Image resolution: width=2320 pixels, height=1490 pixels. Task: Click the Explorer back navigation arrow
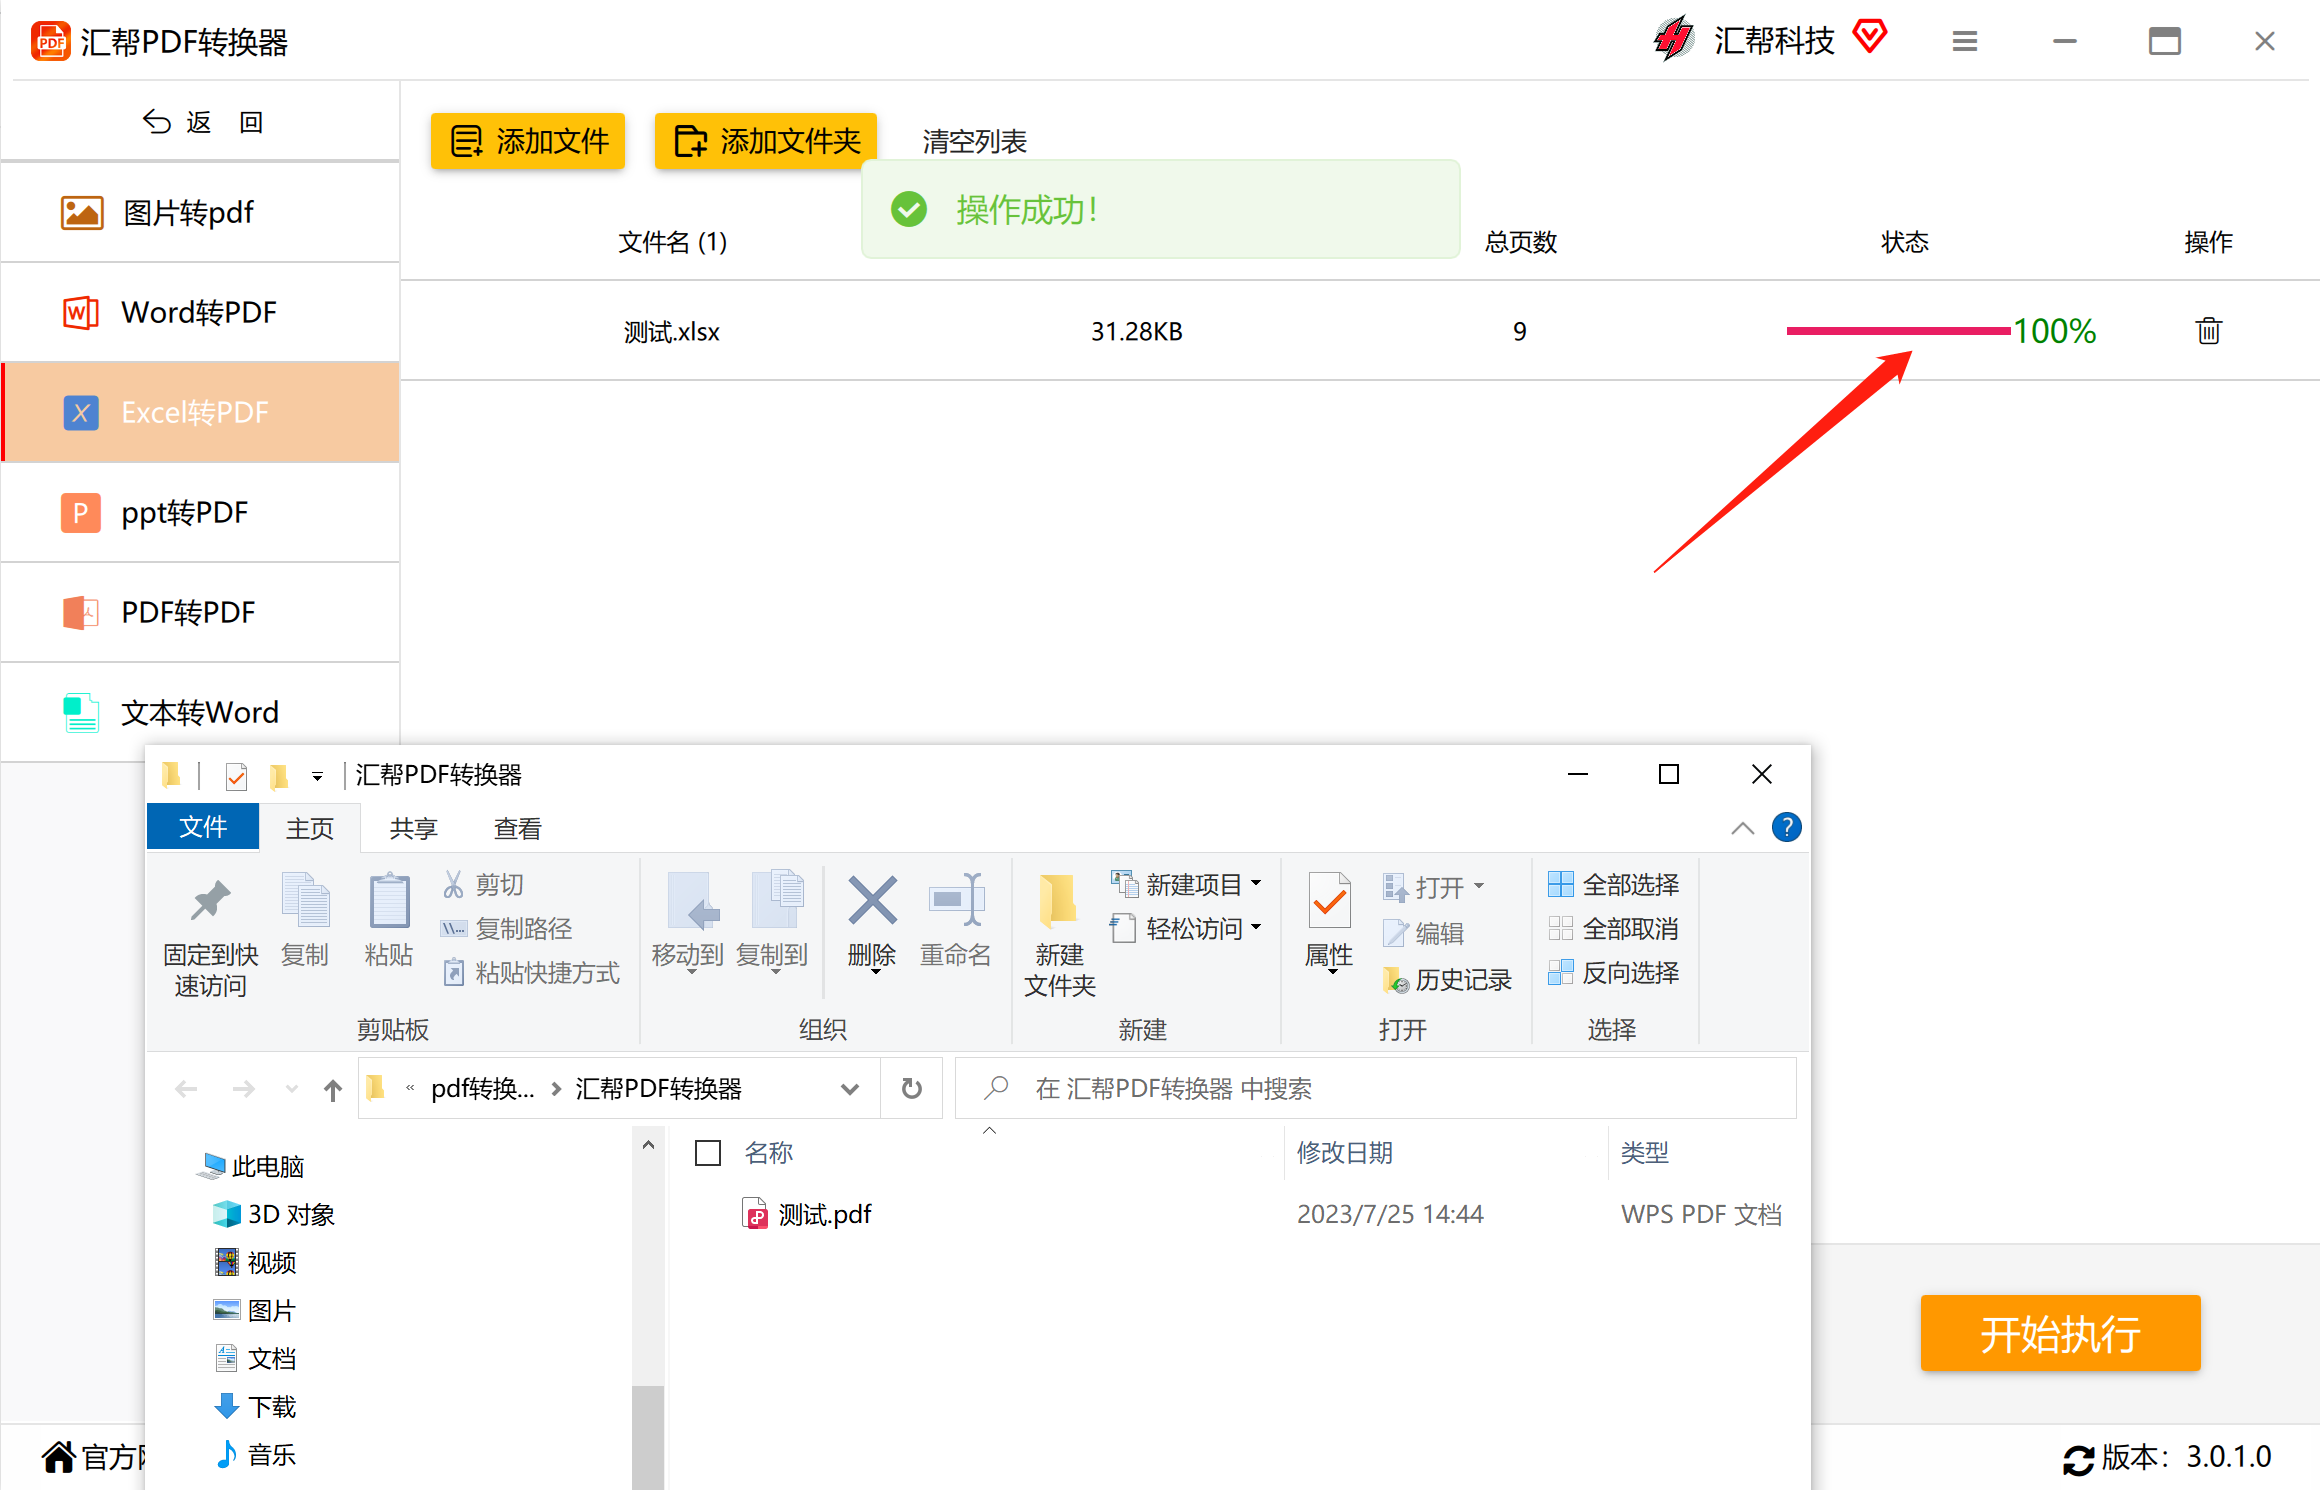pos(186,1089)
